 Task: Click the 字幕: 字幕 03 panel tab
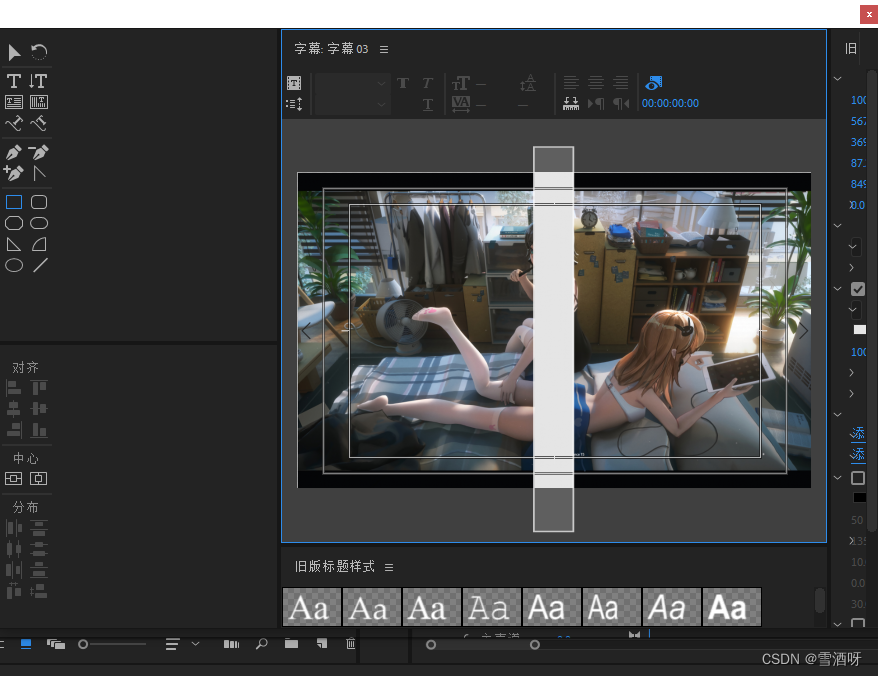pyautogui.click(x=331, y=49)
